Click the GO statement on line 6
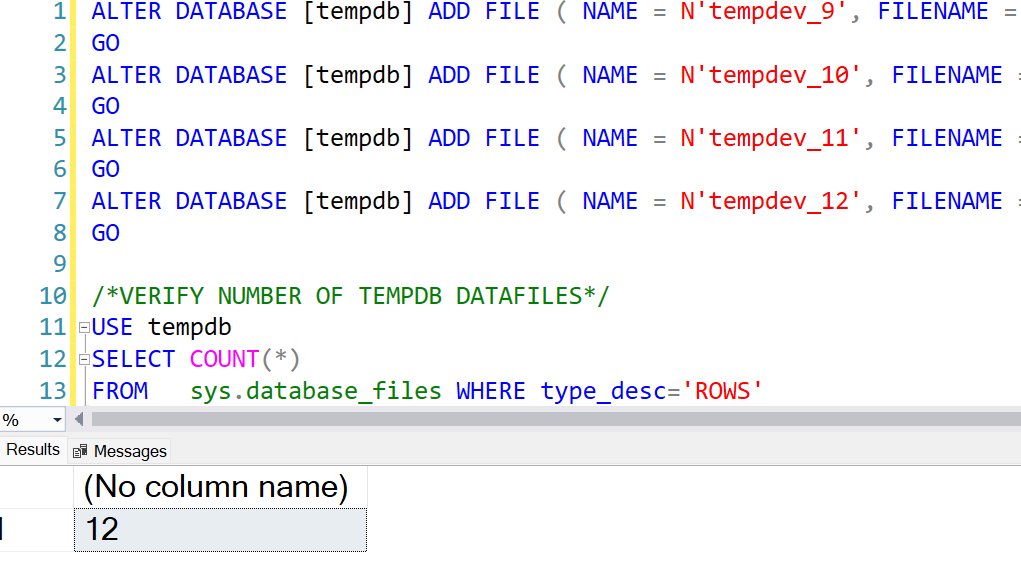1021x574 pixels. pos(105,169)
